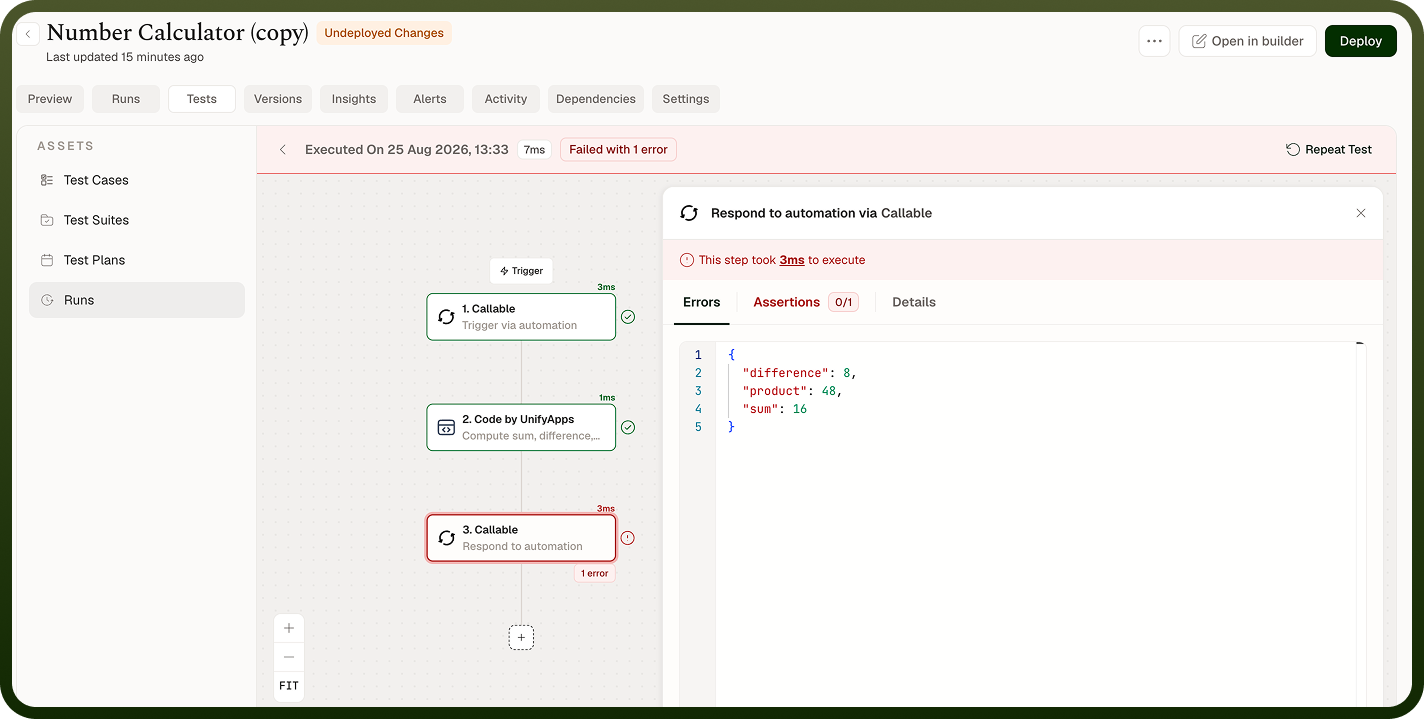Click the Undeployed Changes badge
The width and height of the screenshot is (1424, 719).
[x=384, y=33]
